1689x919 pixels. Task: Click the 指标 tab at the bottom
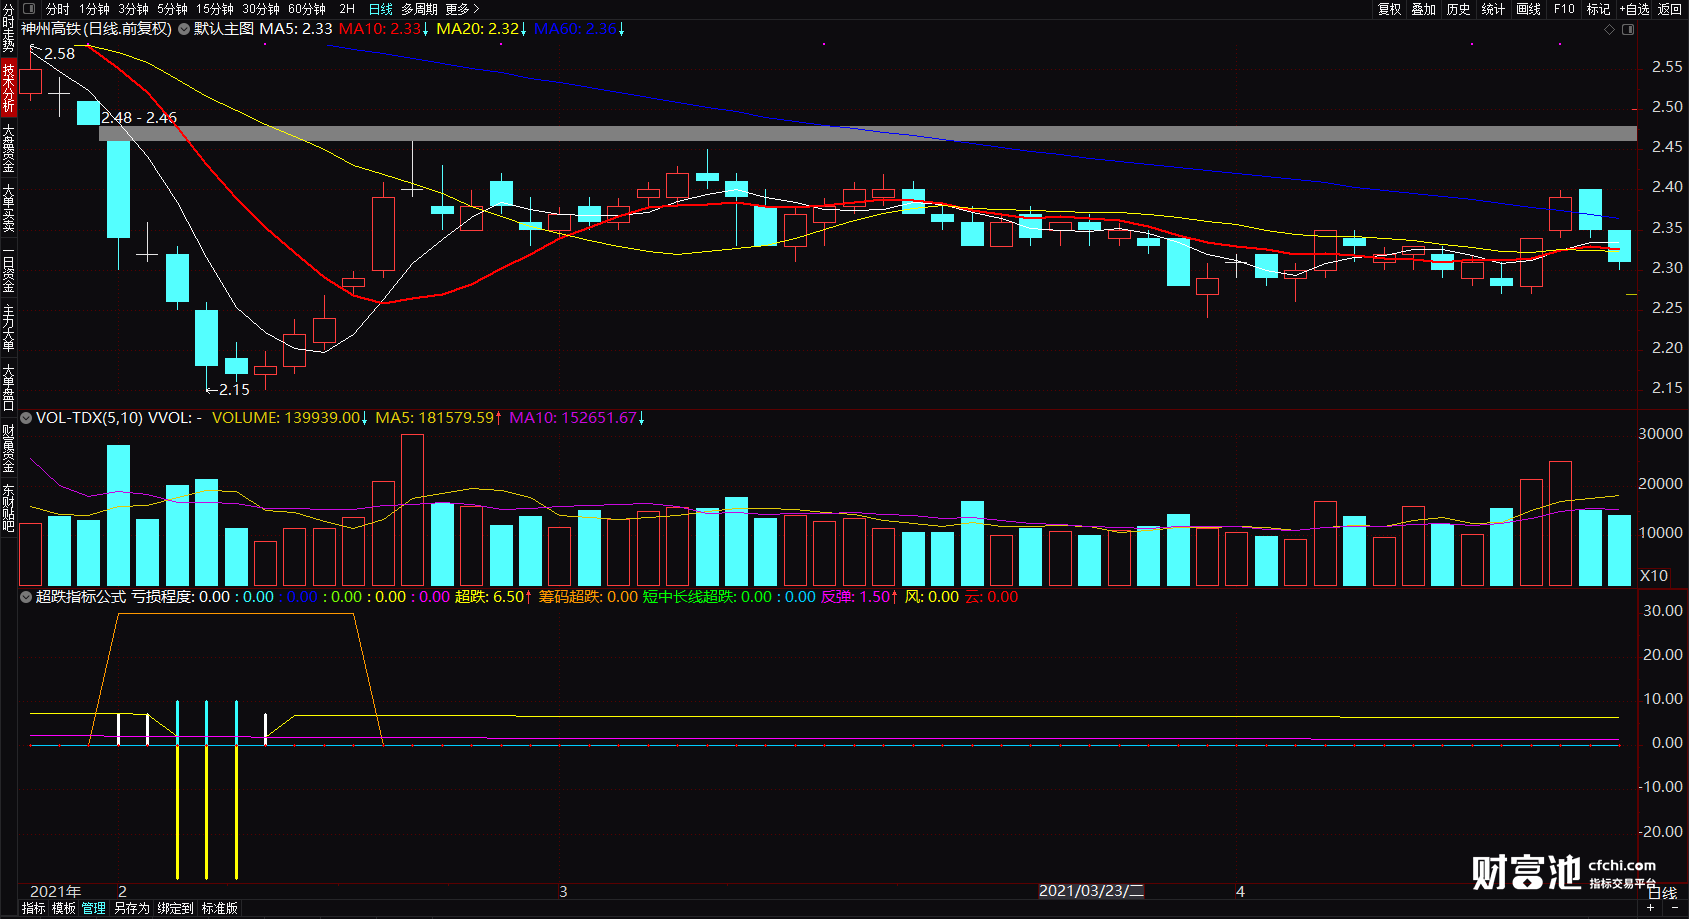point(33,908)
